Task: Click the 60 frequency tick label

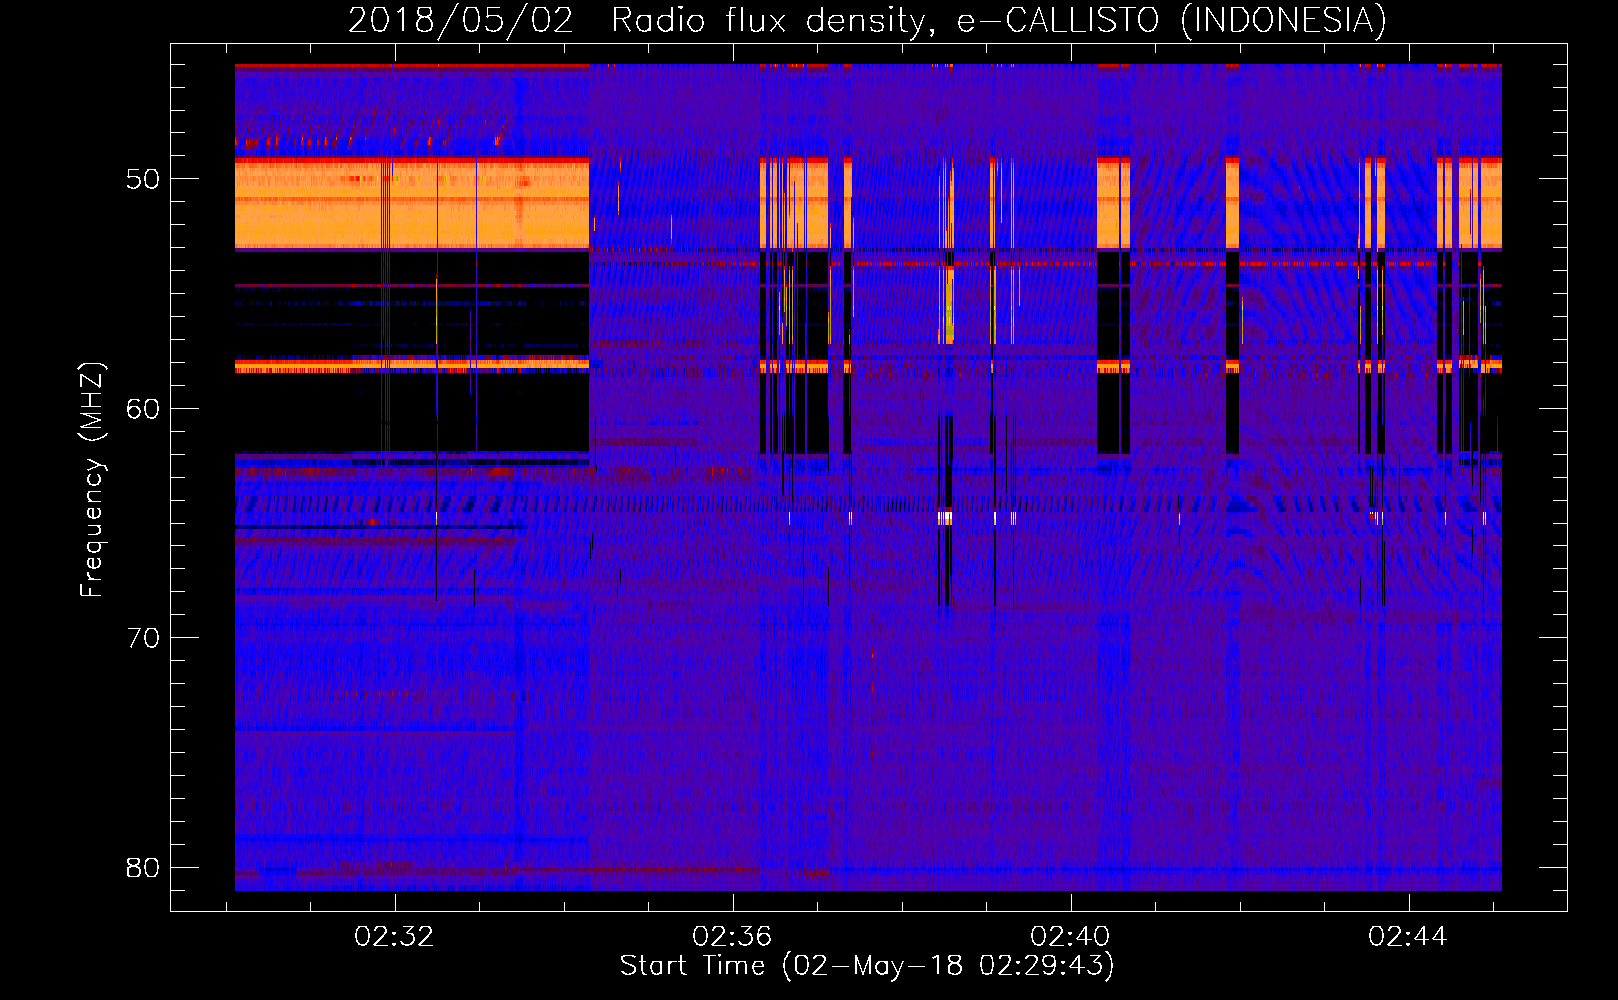Action: pos(143,409)
